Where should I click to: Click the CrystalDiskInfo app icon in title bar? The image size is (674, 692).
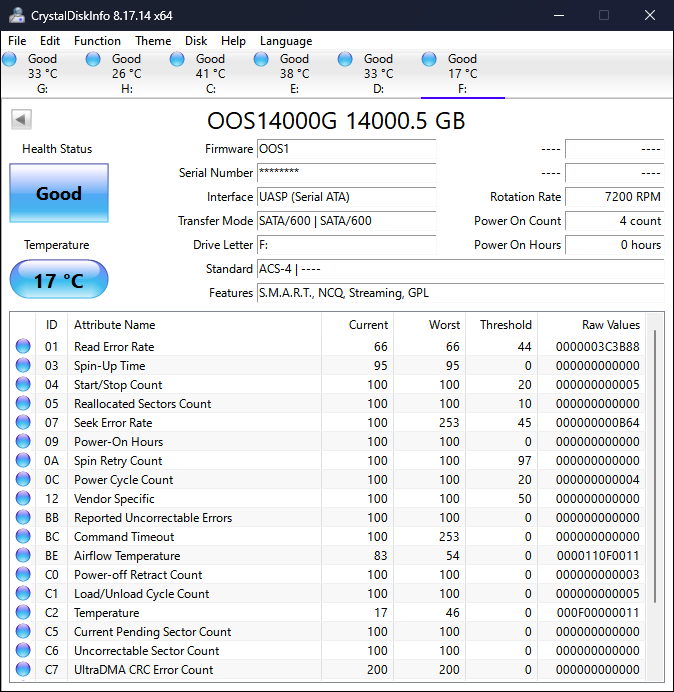coord(17,15)
